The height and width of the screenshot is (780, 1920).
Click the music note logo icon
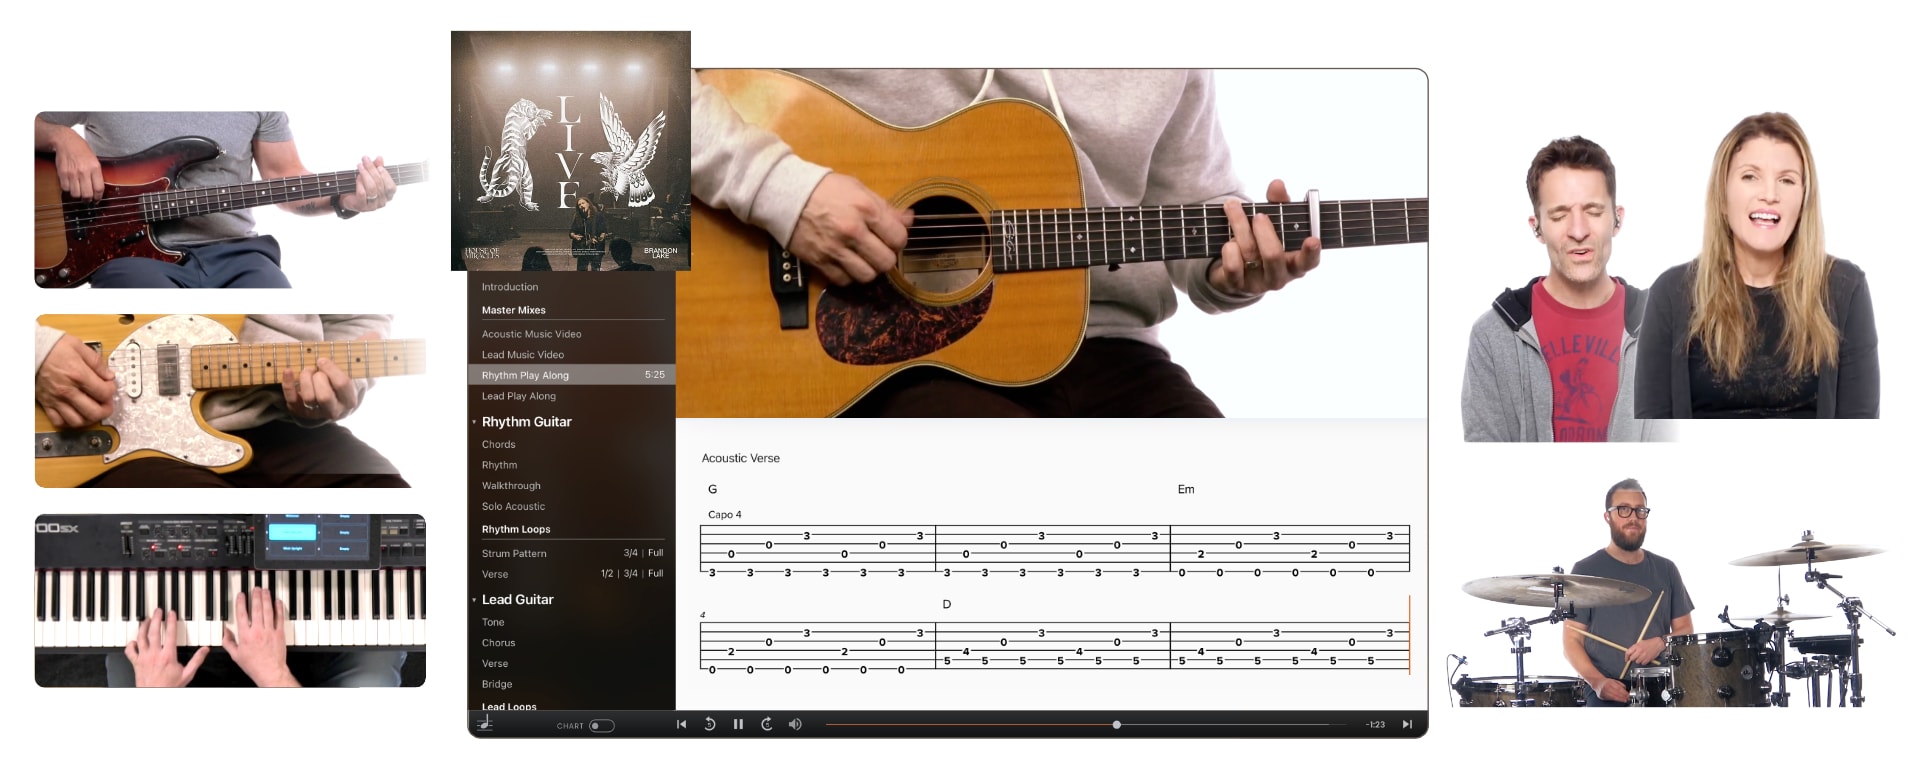click(485, 724)
